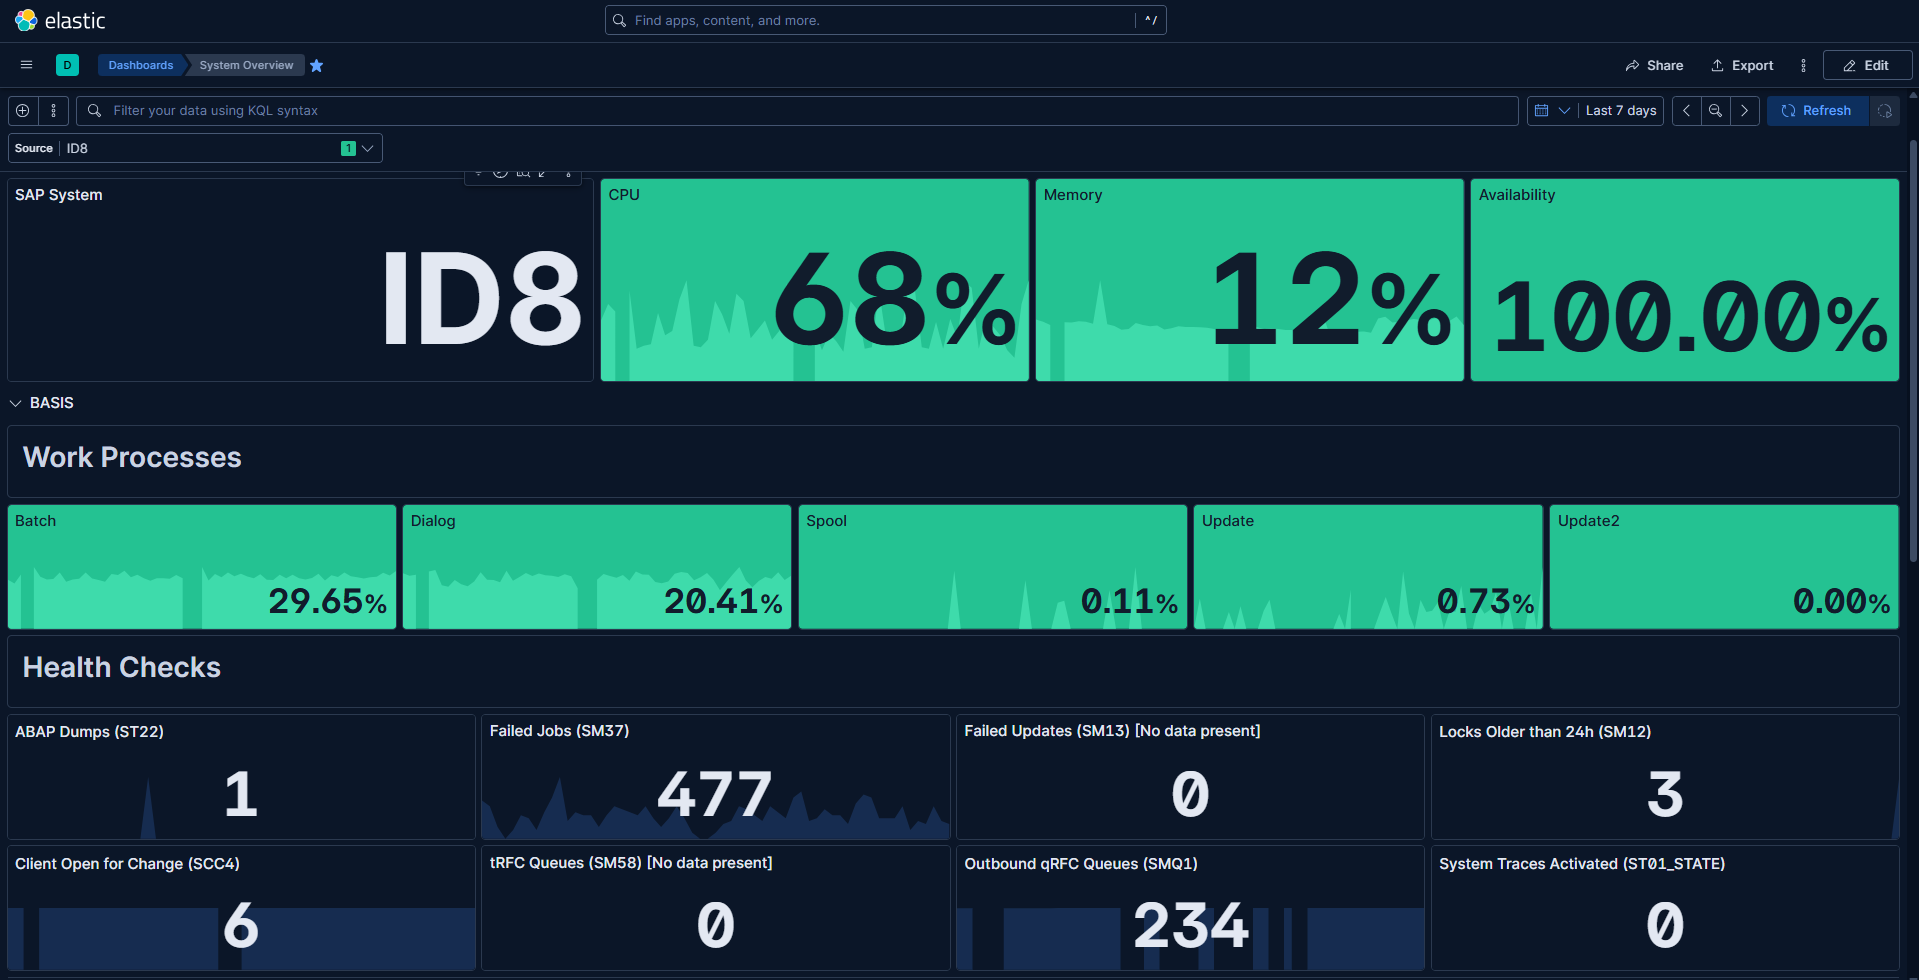
Task: Open the Elastic home logo
Action: [60, 20]
